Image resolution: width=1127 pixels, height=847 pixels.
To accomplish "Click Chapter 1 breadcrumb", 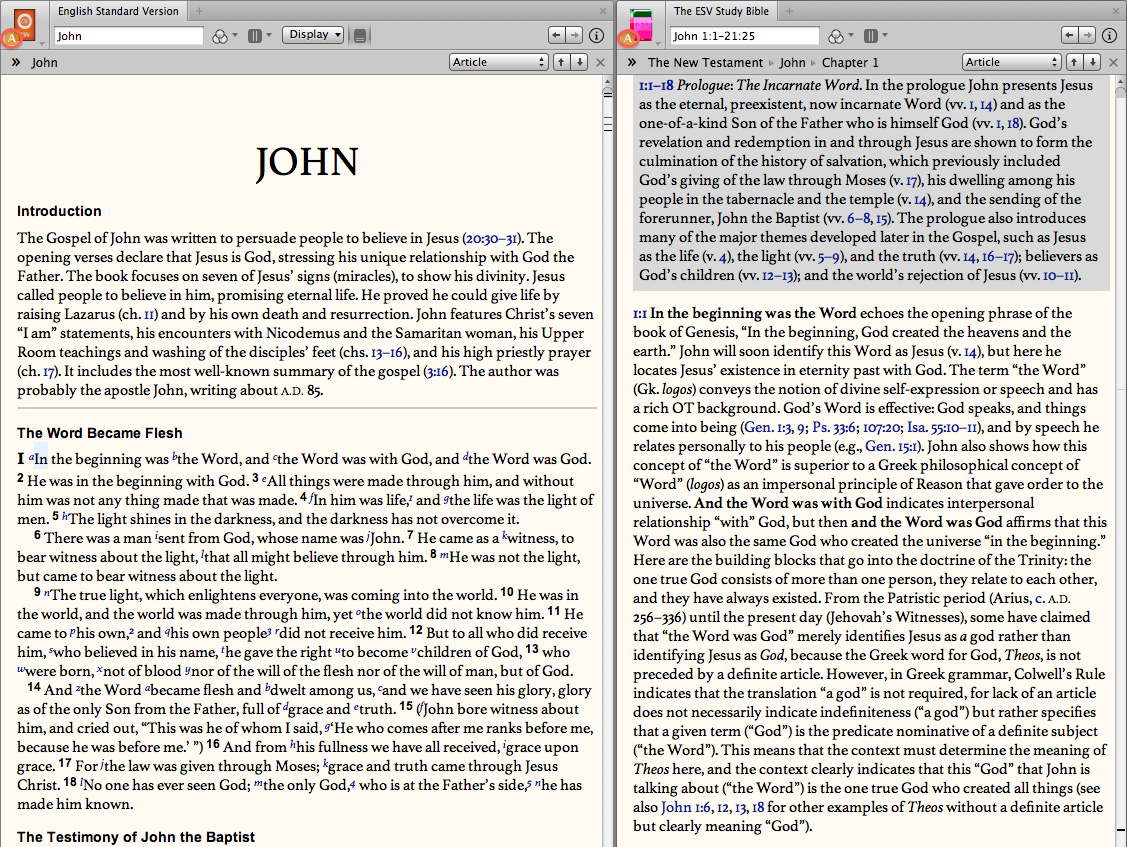I will [850, 63].
